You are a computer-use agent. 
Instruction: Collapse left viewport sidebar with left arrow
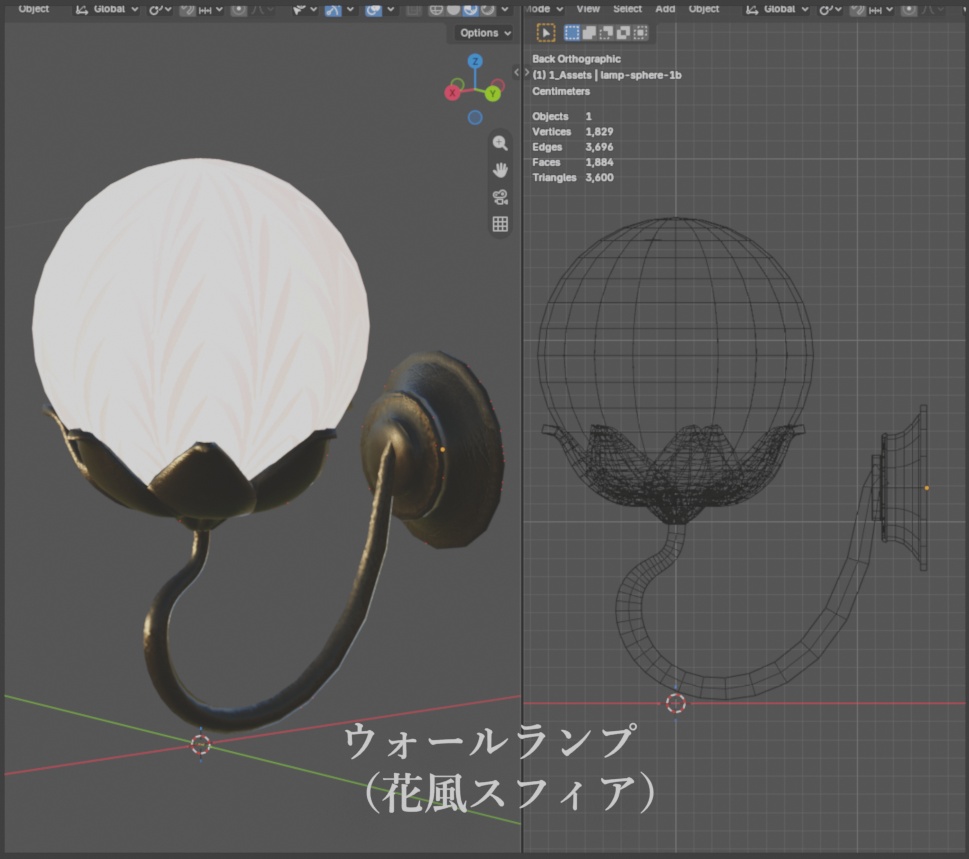coord(517,72)
